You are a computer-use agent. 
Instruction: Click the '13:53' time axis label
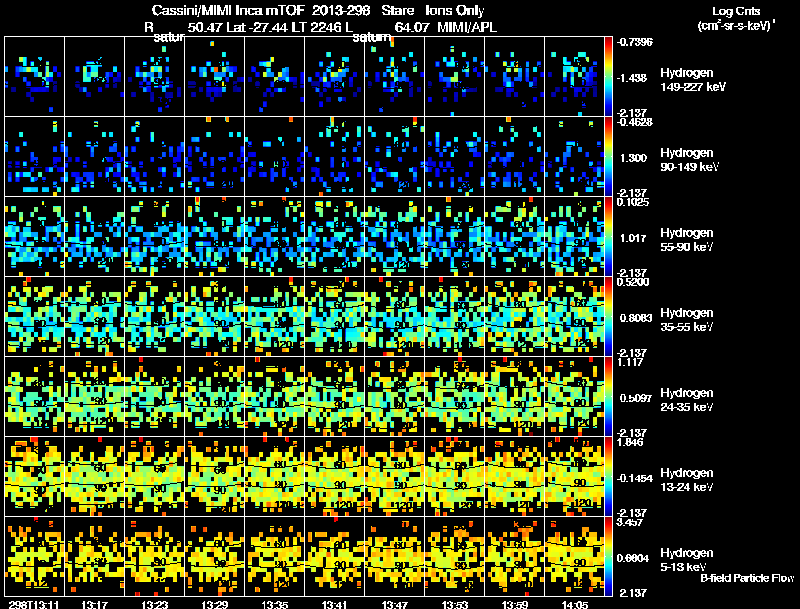click(455, 604)
